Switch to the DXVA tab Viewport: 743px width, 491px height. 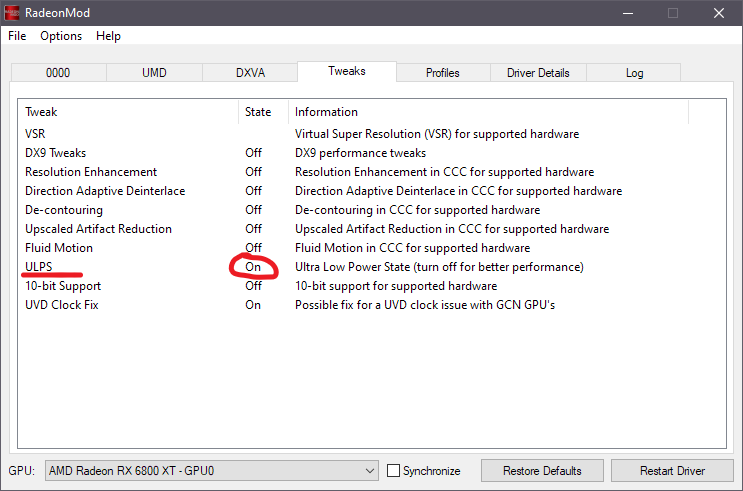pyautogui.click(x=250, y=73)
